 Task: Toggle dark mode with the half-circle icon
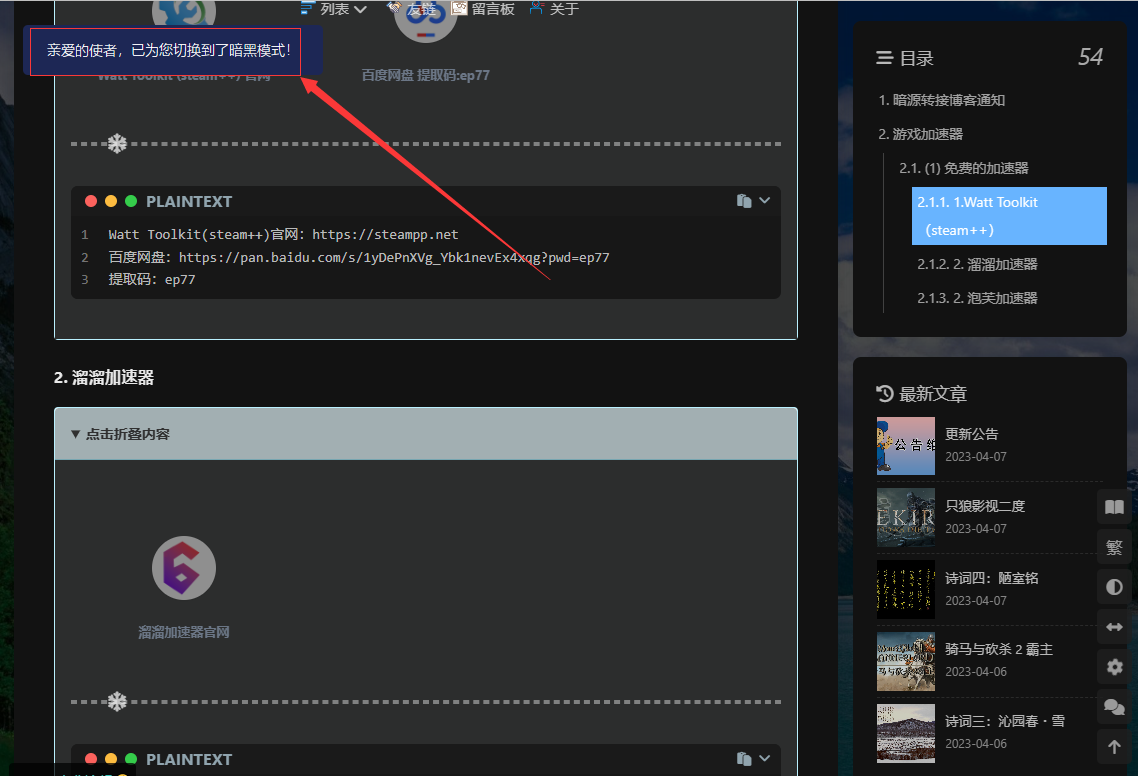pos(1114,587)
